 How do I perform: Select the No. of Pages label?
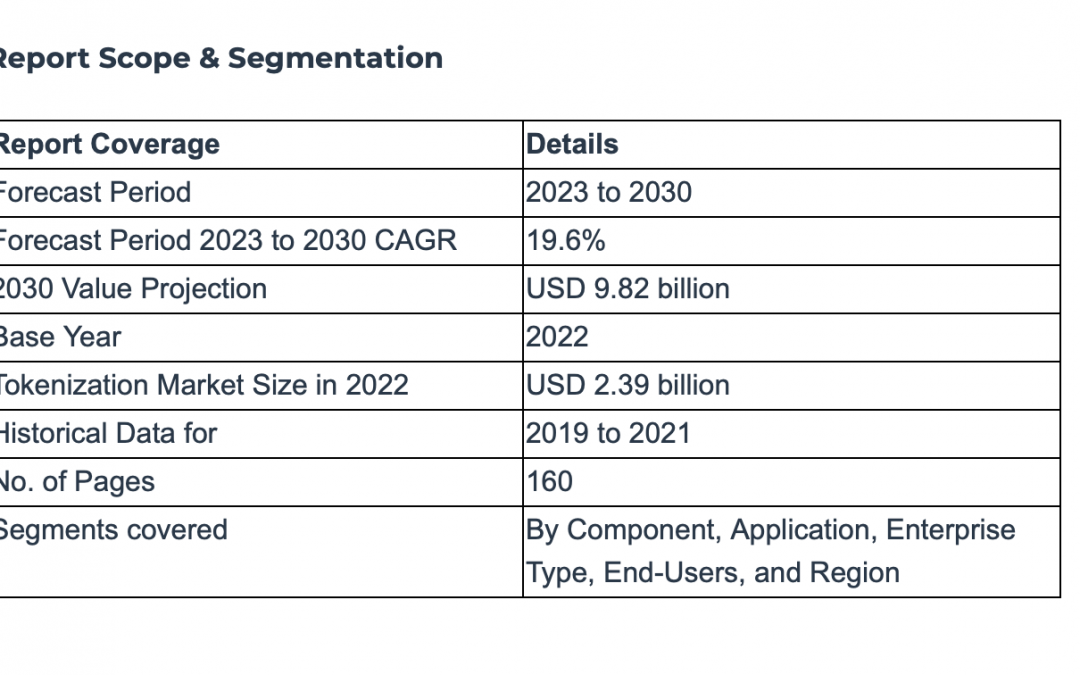(x=77, y=481)
